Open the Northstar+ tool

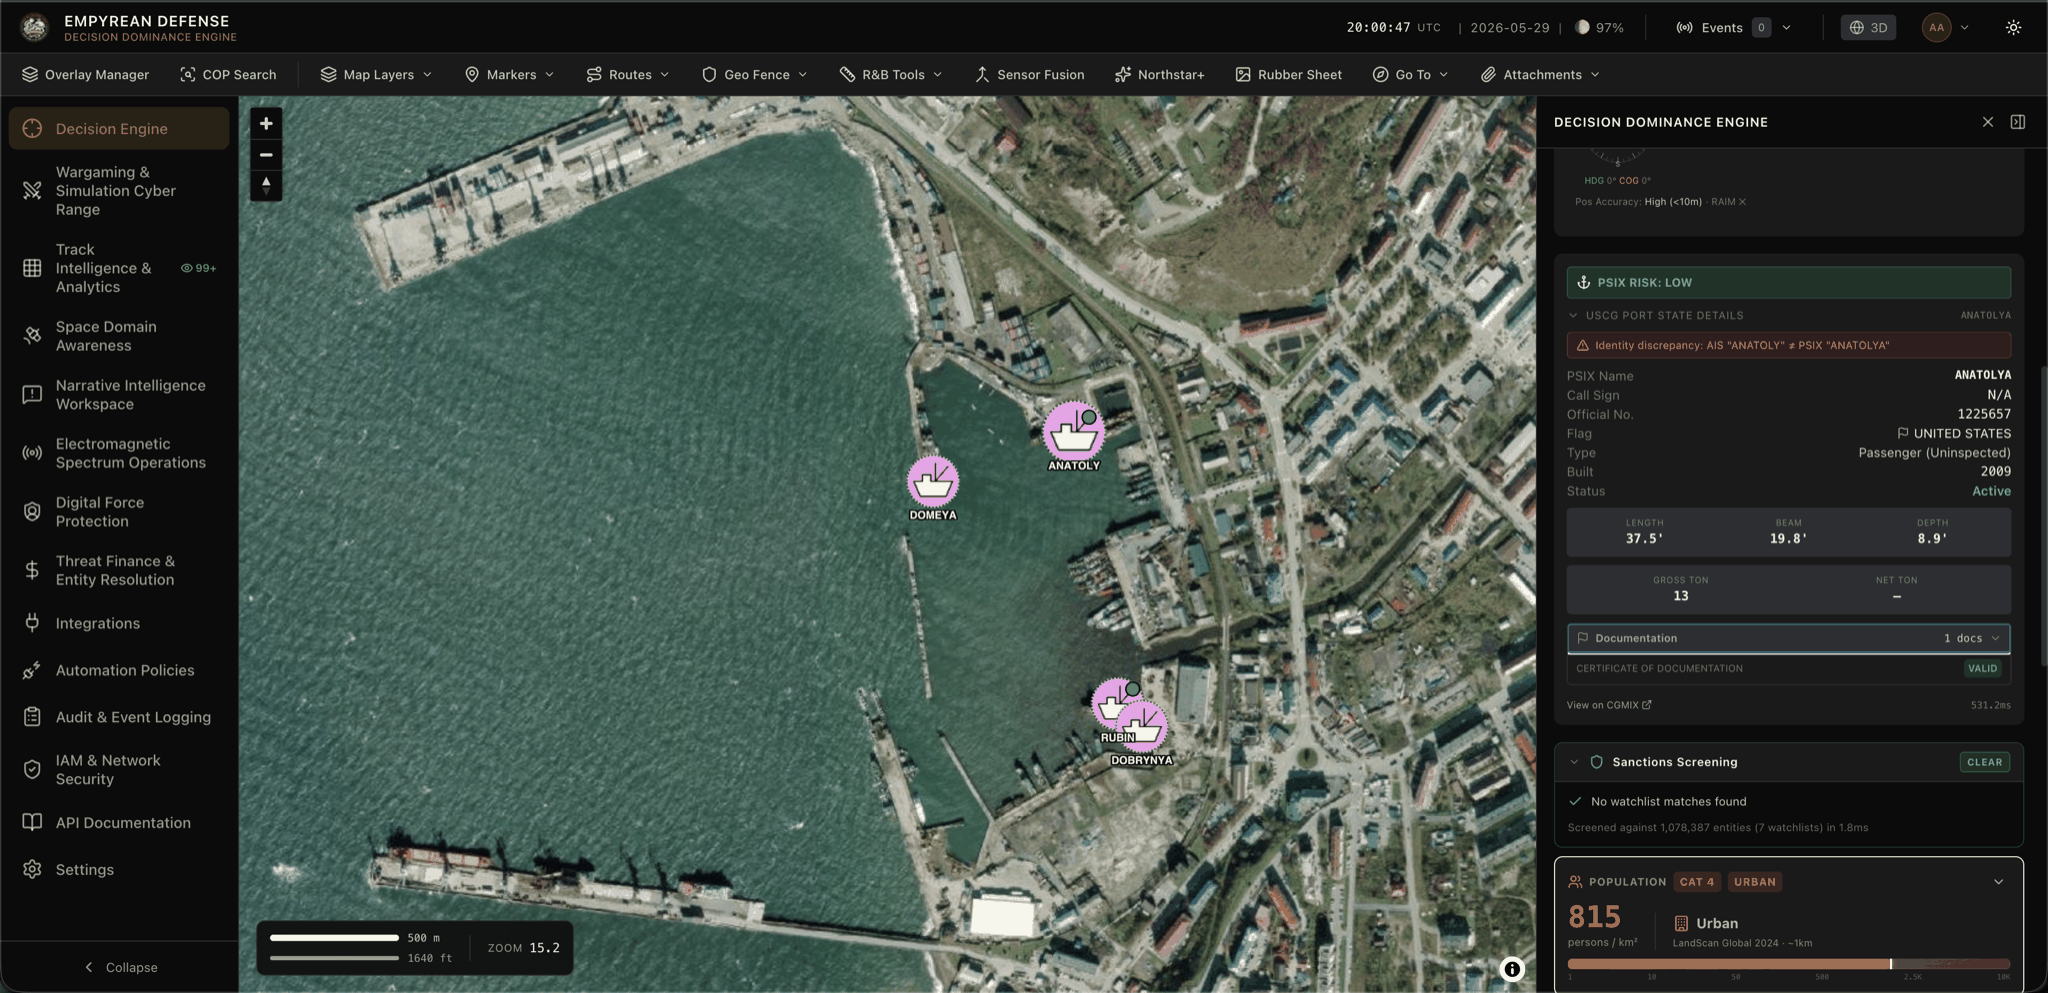[1159, 75]
